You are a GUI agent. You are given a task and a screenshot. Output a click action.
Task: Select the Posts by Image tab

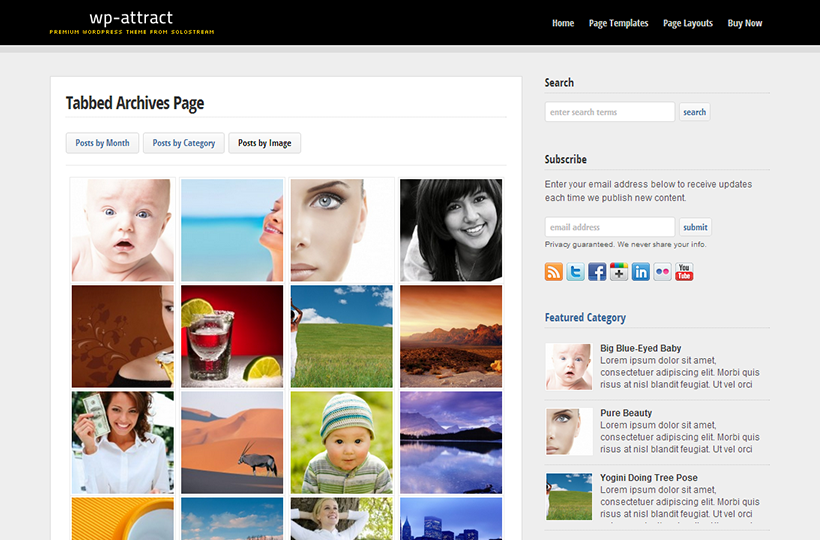[265, 143]
